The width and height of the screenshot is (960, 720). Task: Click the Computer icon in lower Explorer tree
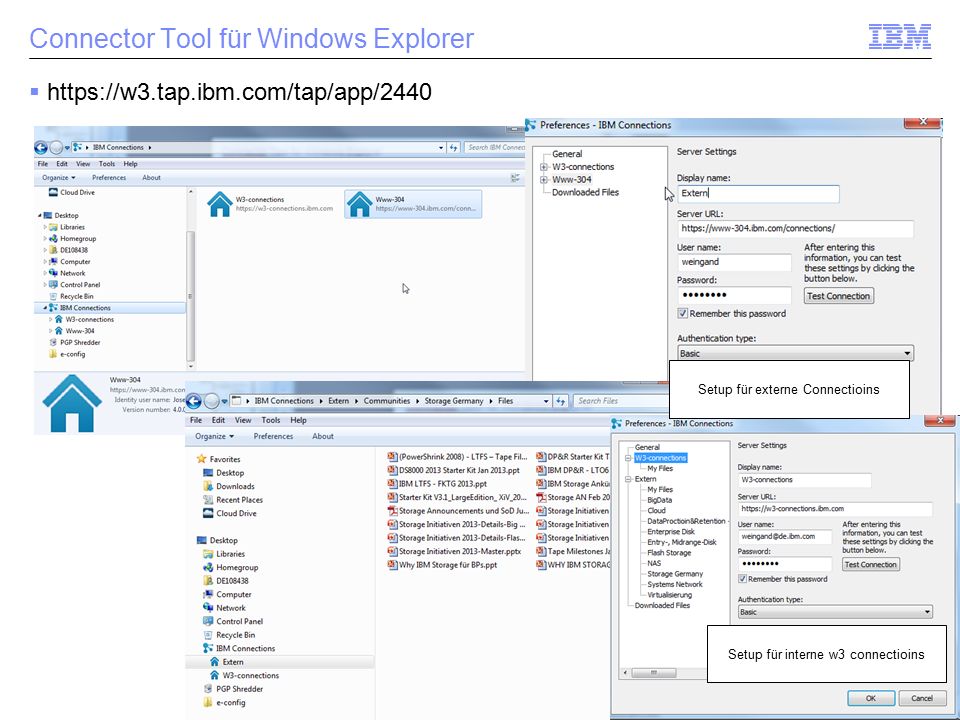click(x=208, y=594)
